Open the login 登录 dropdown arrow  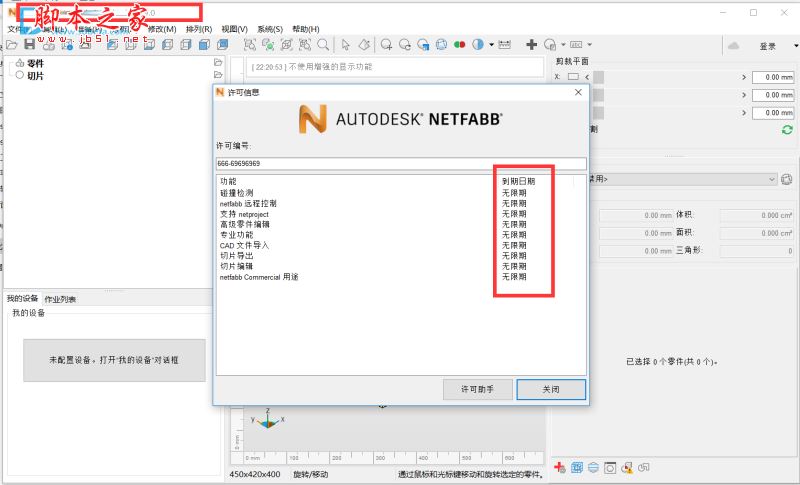tap(796, 46)
